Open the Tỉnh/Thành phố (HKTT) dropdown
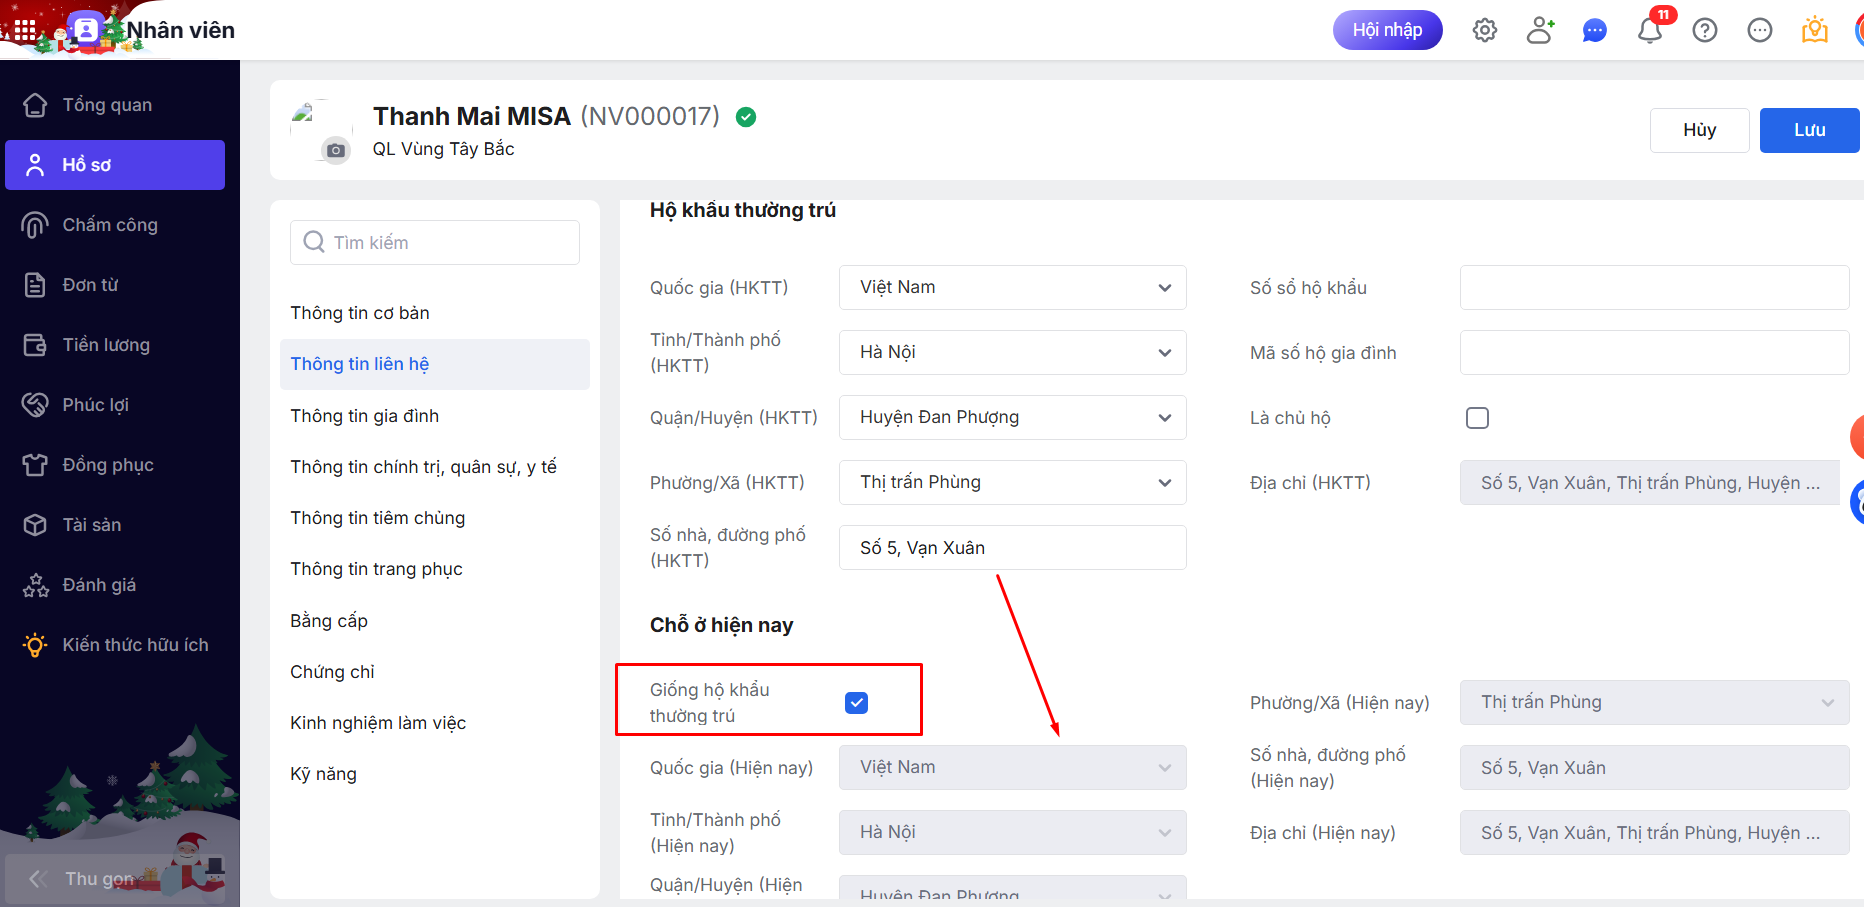 click(x=1012, y=353)
